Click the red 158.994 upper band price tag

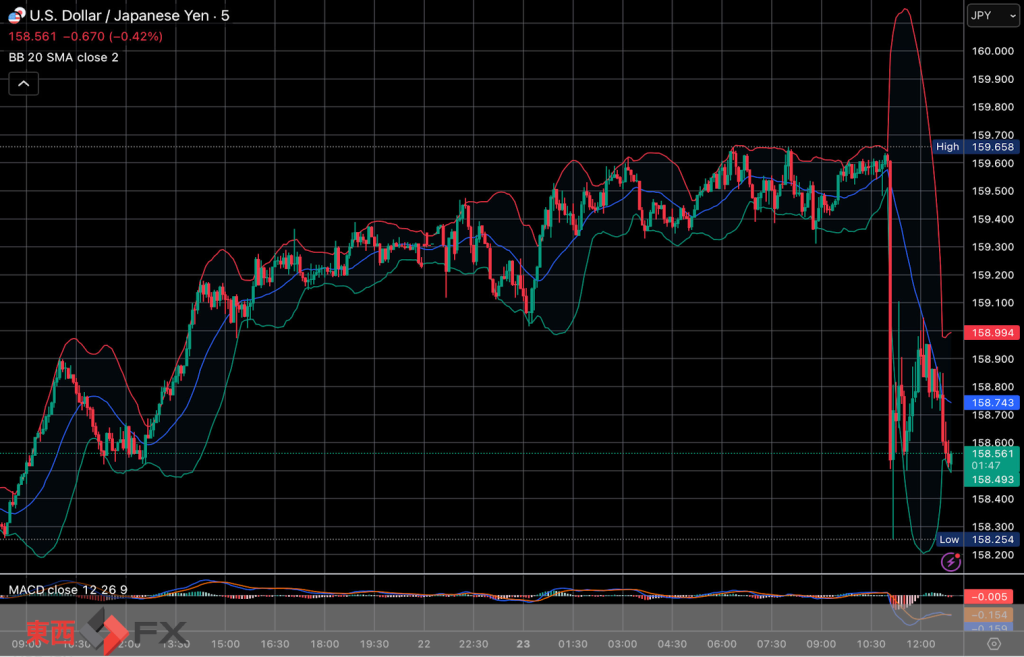990,332
